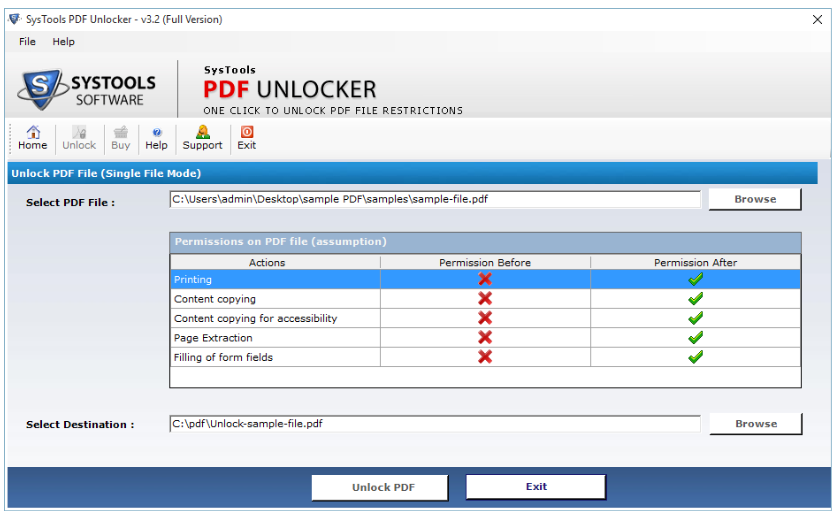Select the Filling of form fields row
Viewport: 837px width, 516px height.
point(275,357)
